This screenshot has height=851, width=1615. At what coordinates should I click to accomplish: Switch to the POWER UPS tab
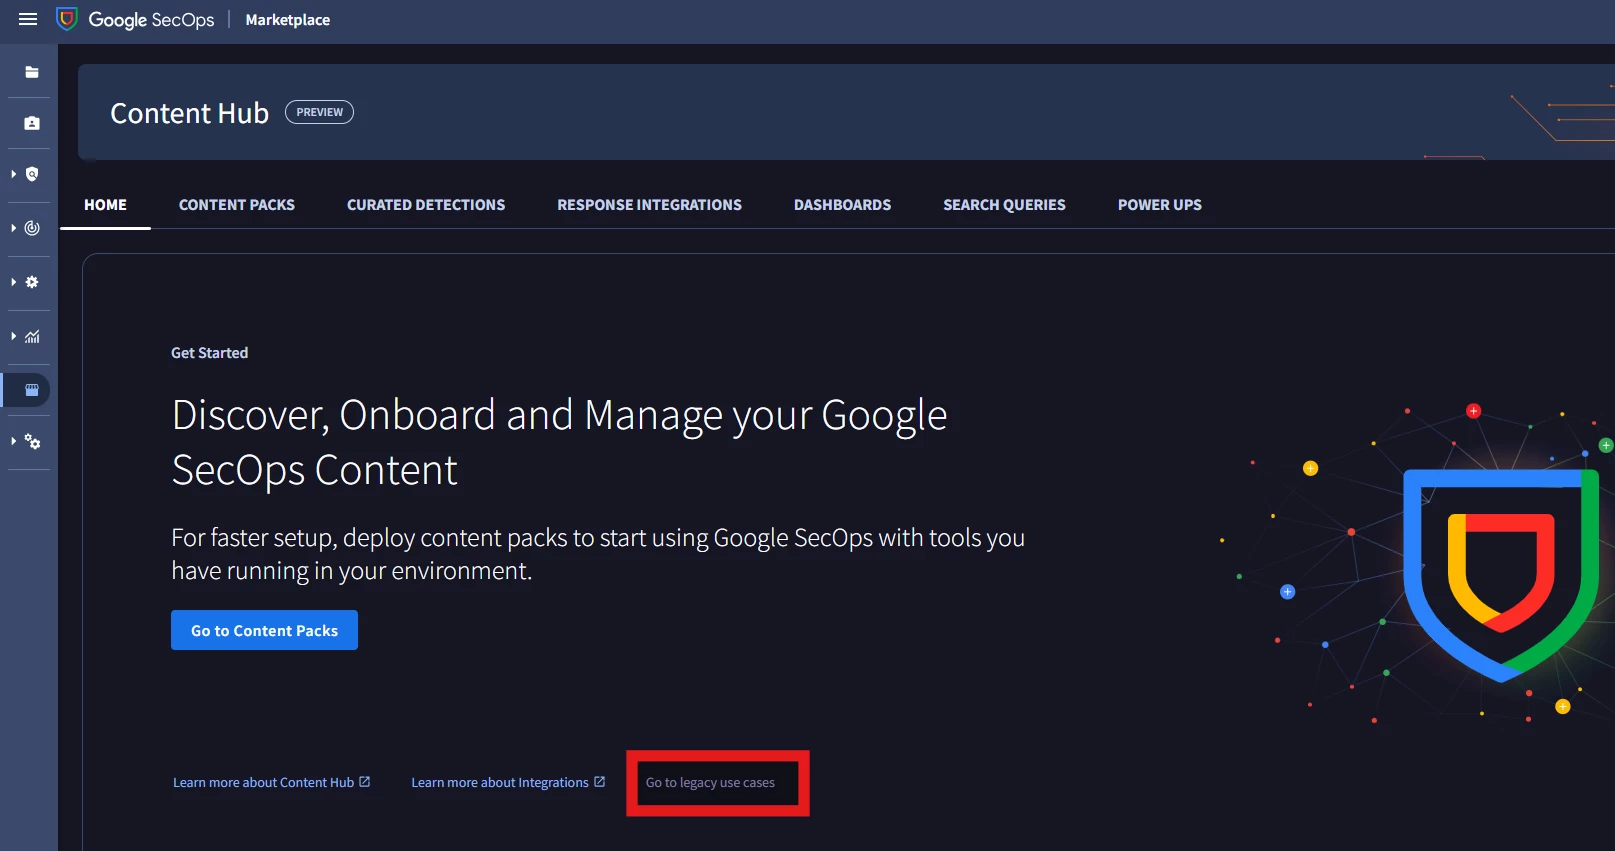tap(1159, 205)
